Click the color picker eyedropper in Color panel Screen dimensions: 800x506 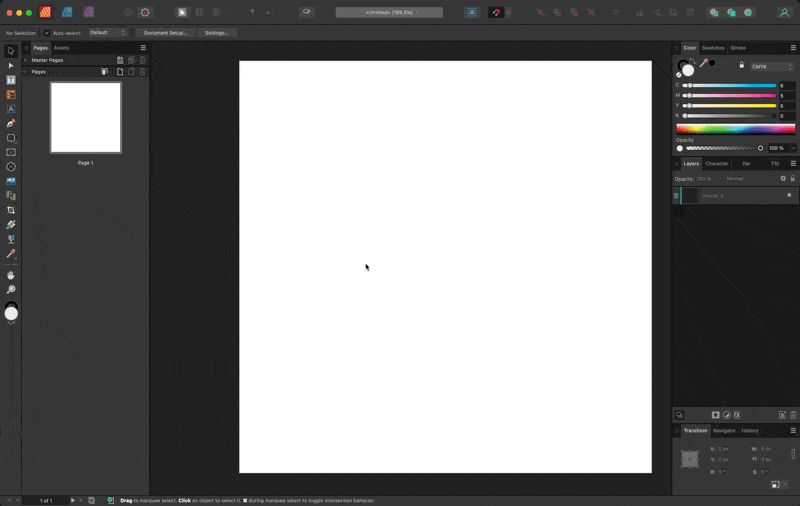click(x=703, y=63)
